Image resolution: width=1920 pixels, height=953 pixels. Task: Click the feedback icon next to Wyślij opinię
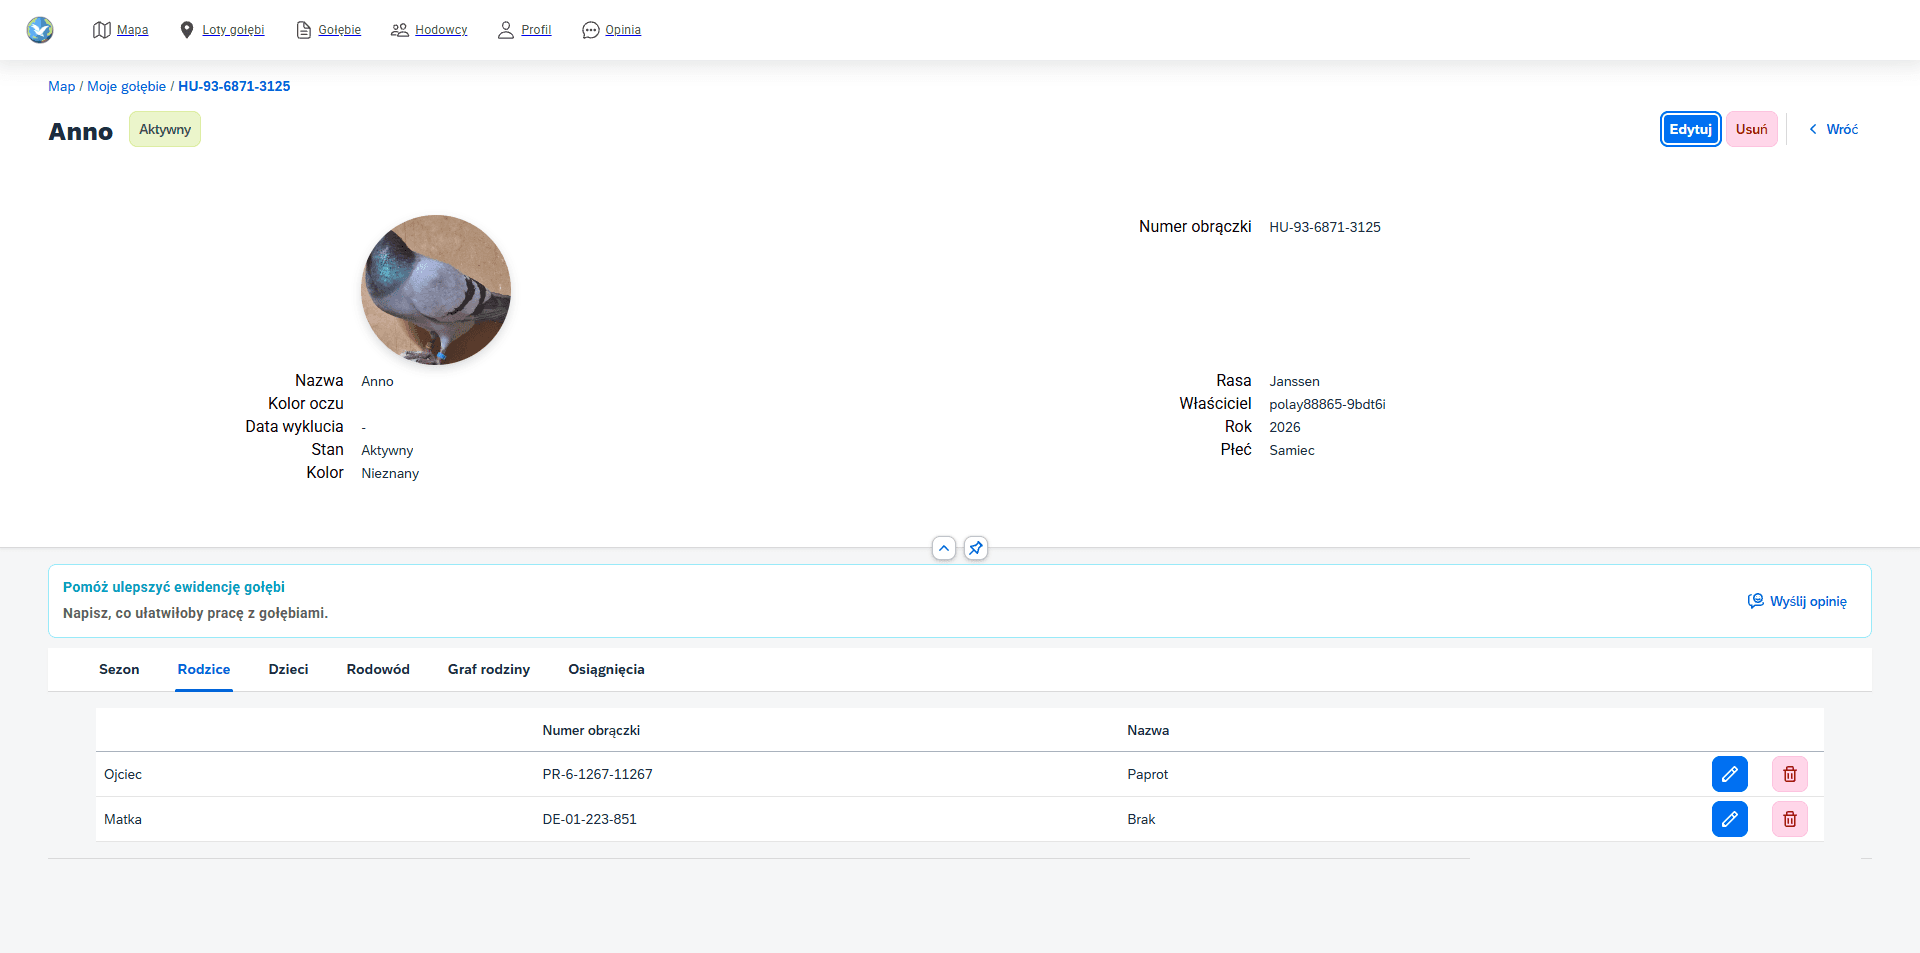pyautogui.click(x=1755, y=601)
